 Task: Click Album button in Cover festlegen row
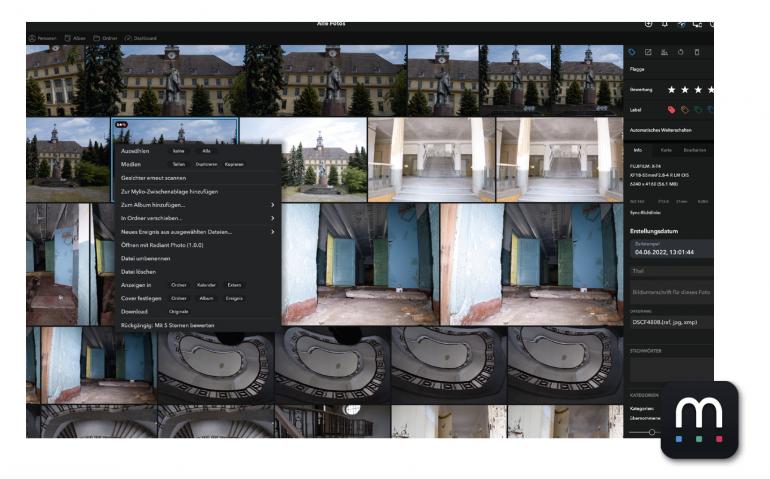[x=206, y=298]
